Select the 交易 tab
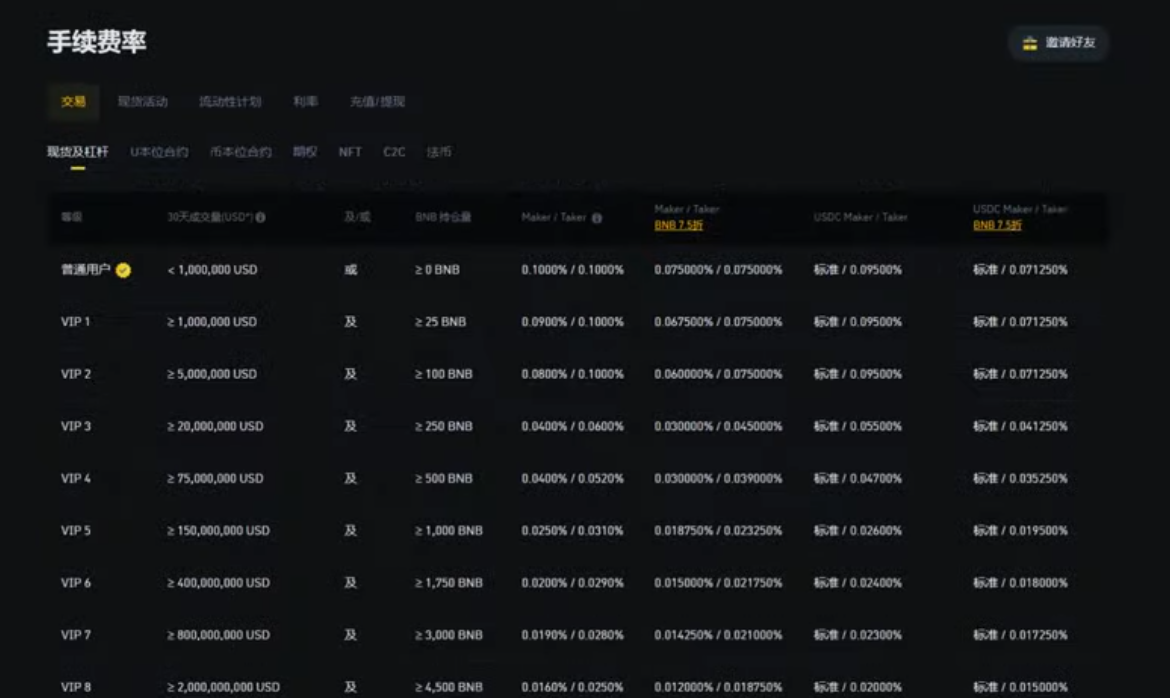The image size is (1170, 698). click(73, 102)
